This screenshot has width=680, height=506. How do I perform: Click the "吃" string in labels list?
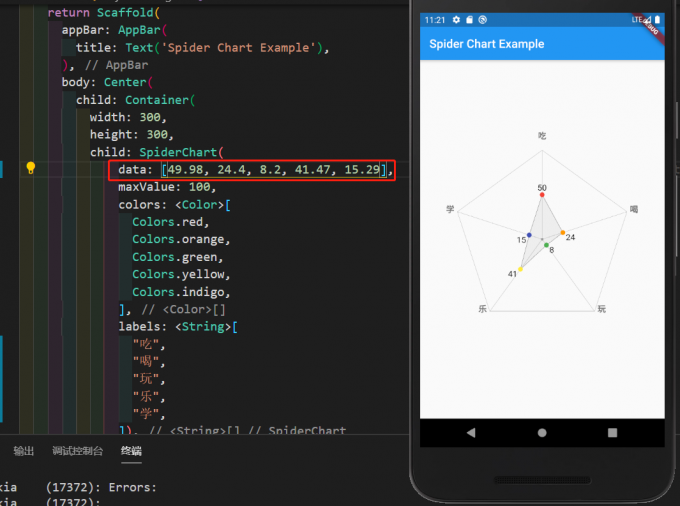(146, 344)
